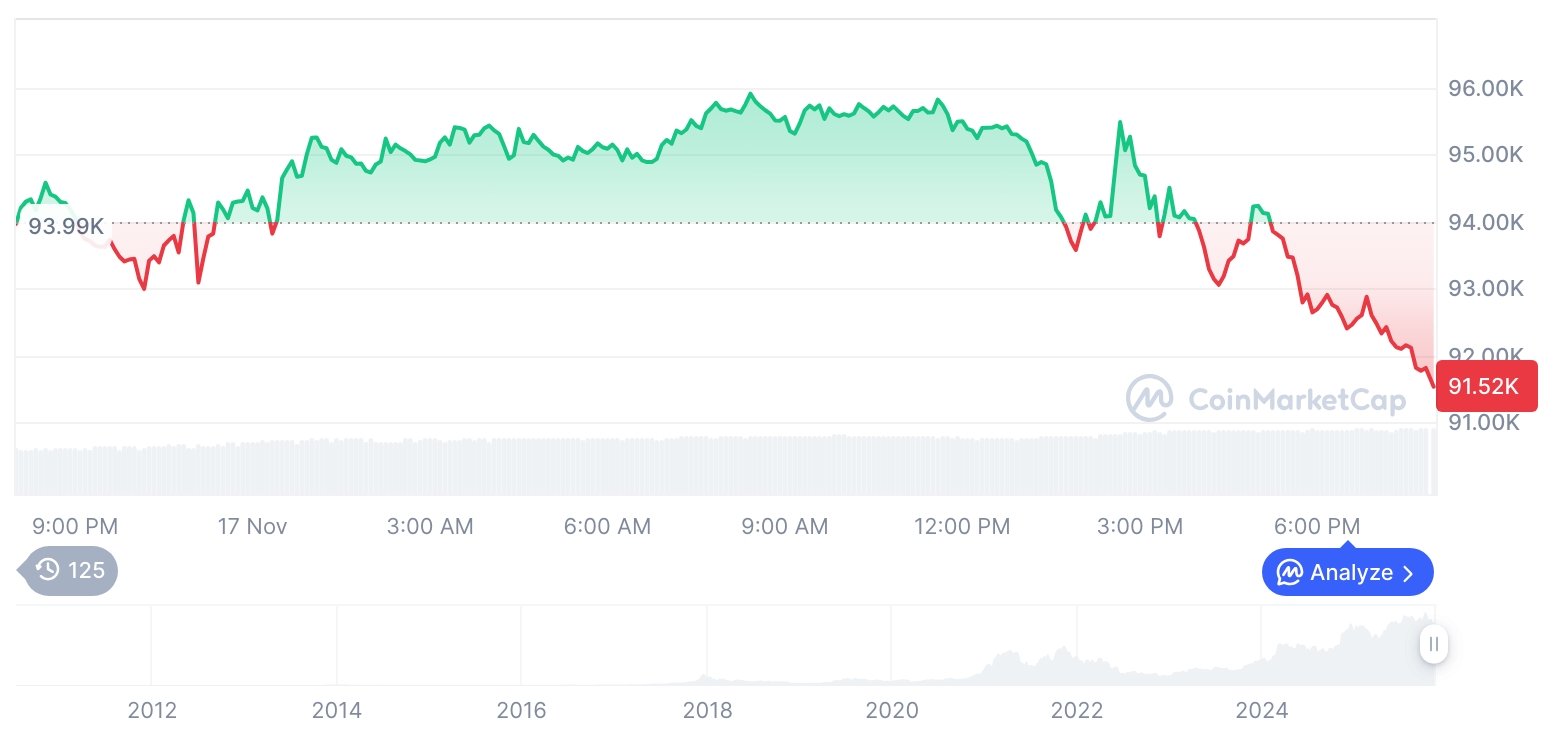Screen dimensions: 1566x732
Task: Click the 3:00 PM time axis label
Action: pos(1139,526)
